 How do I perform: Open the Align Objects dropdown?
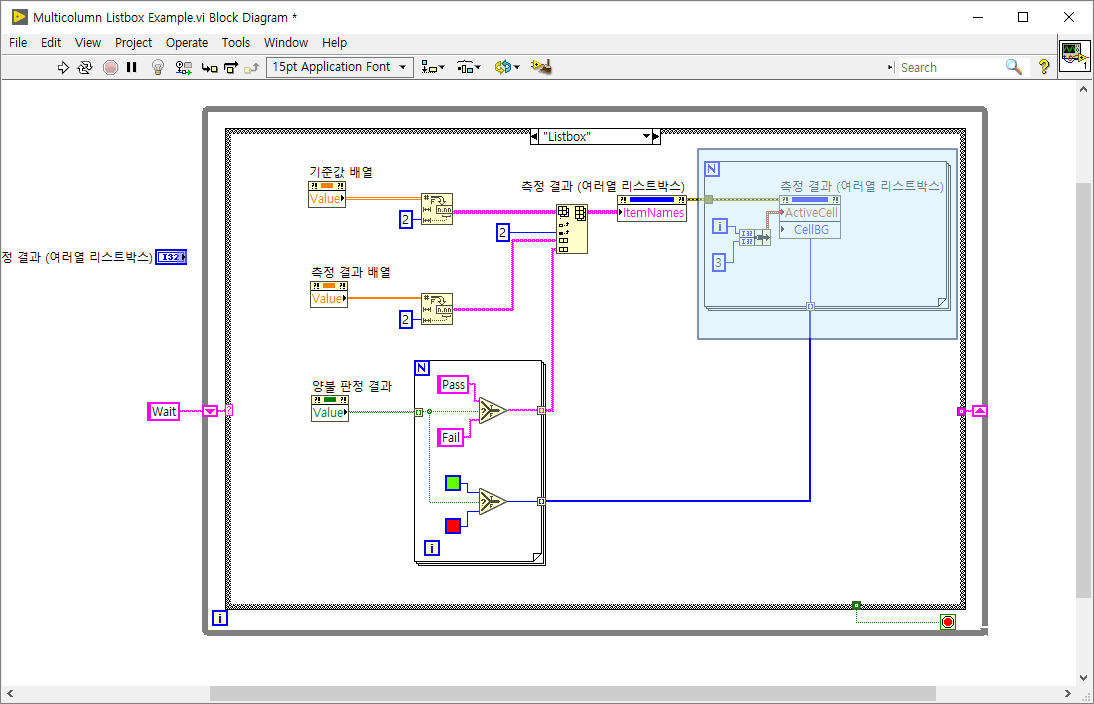[x=433, y=68]
